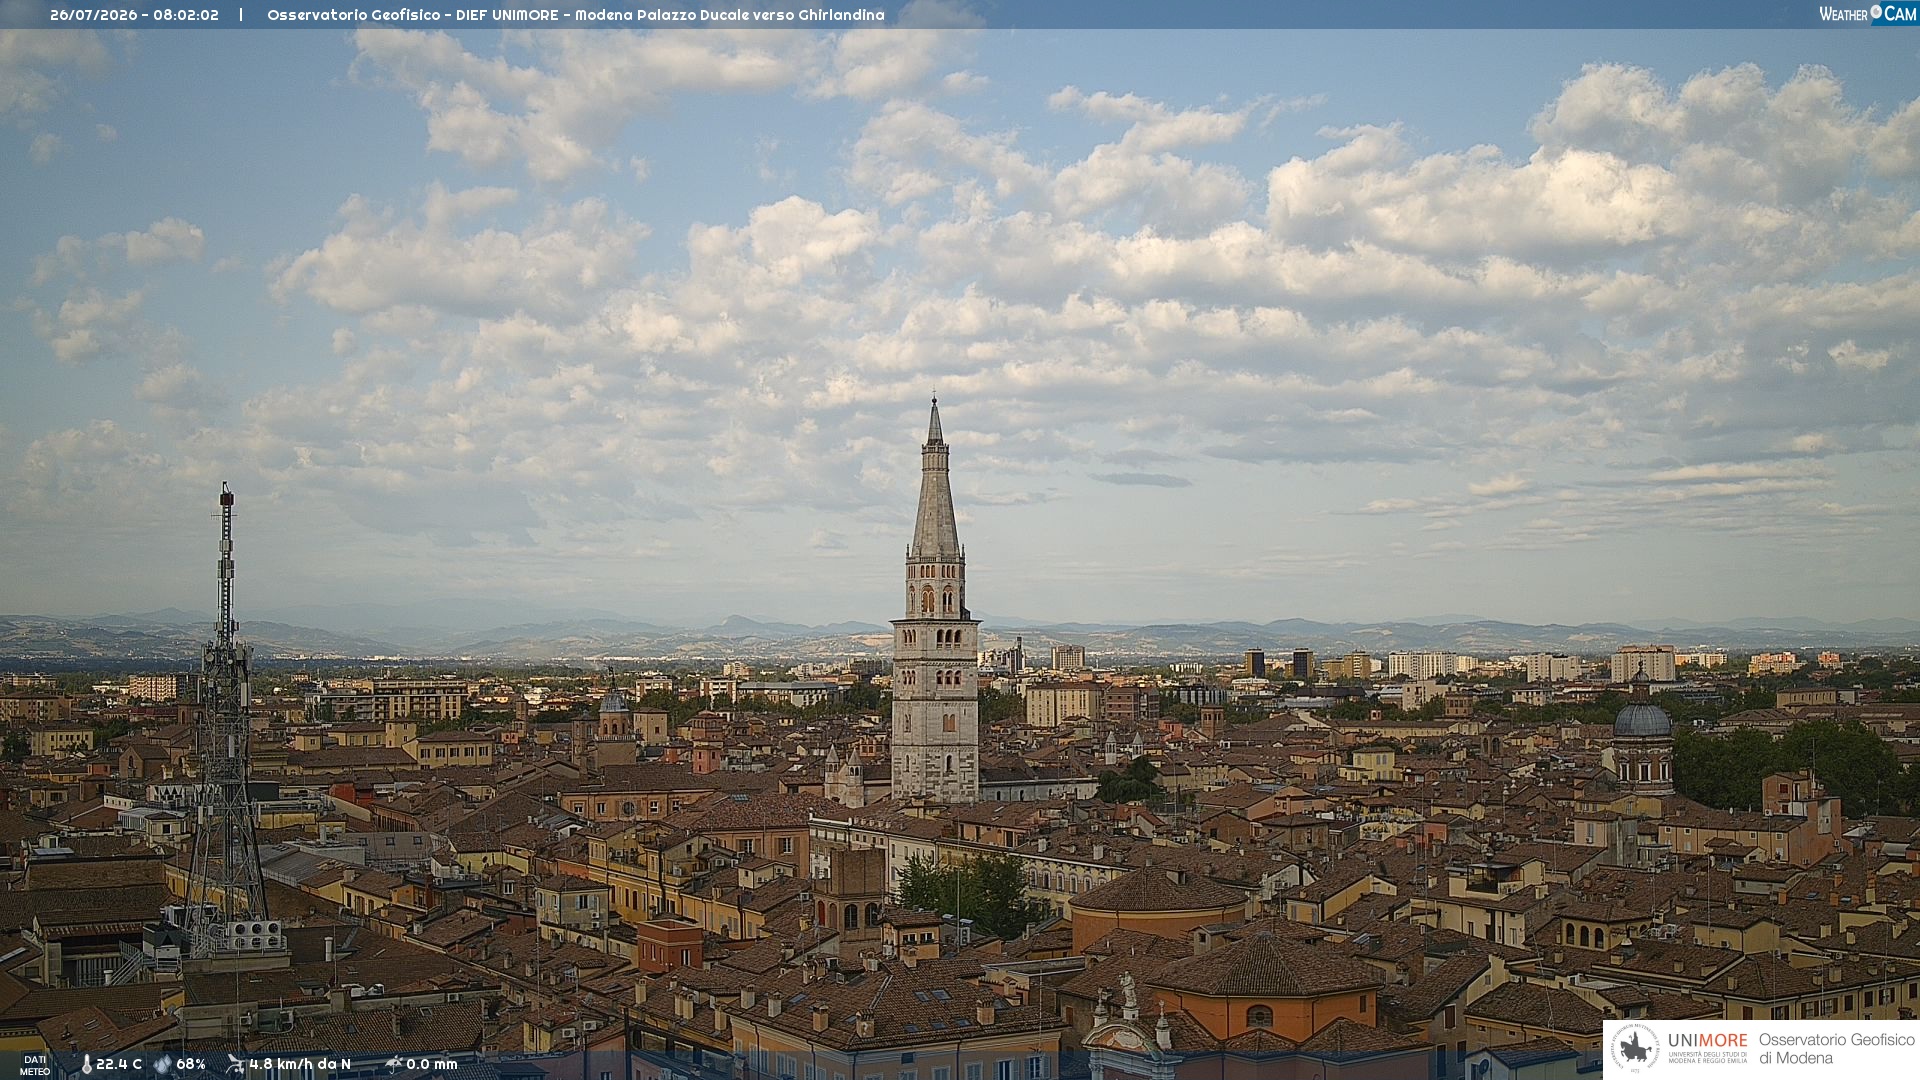Click the UNIMORE university seal emblem
Screen dimensions: 1920x1080
coord(1635,1049)
